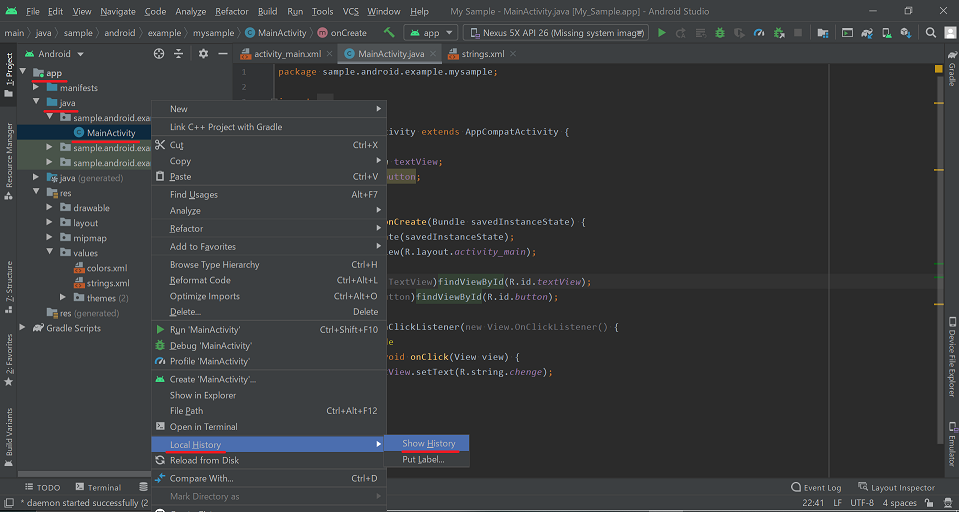959x512 pixels.
Task: Click the Project panel horizontal scrollbar
Action: point(84,474)
